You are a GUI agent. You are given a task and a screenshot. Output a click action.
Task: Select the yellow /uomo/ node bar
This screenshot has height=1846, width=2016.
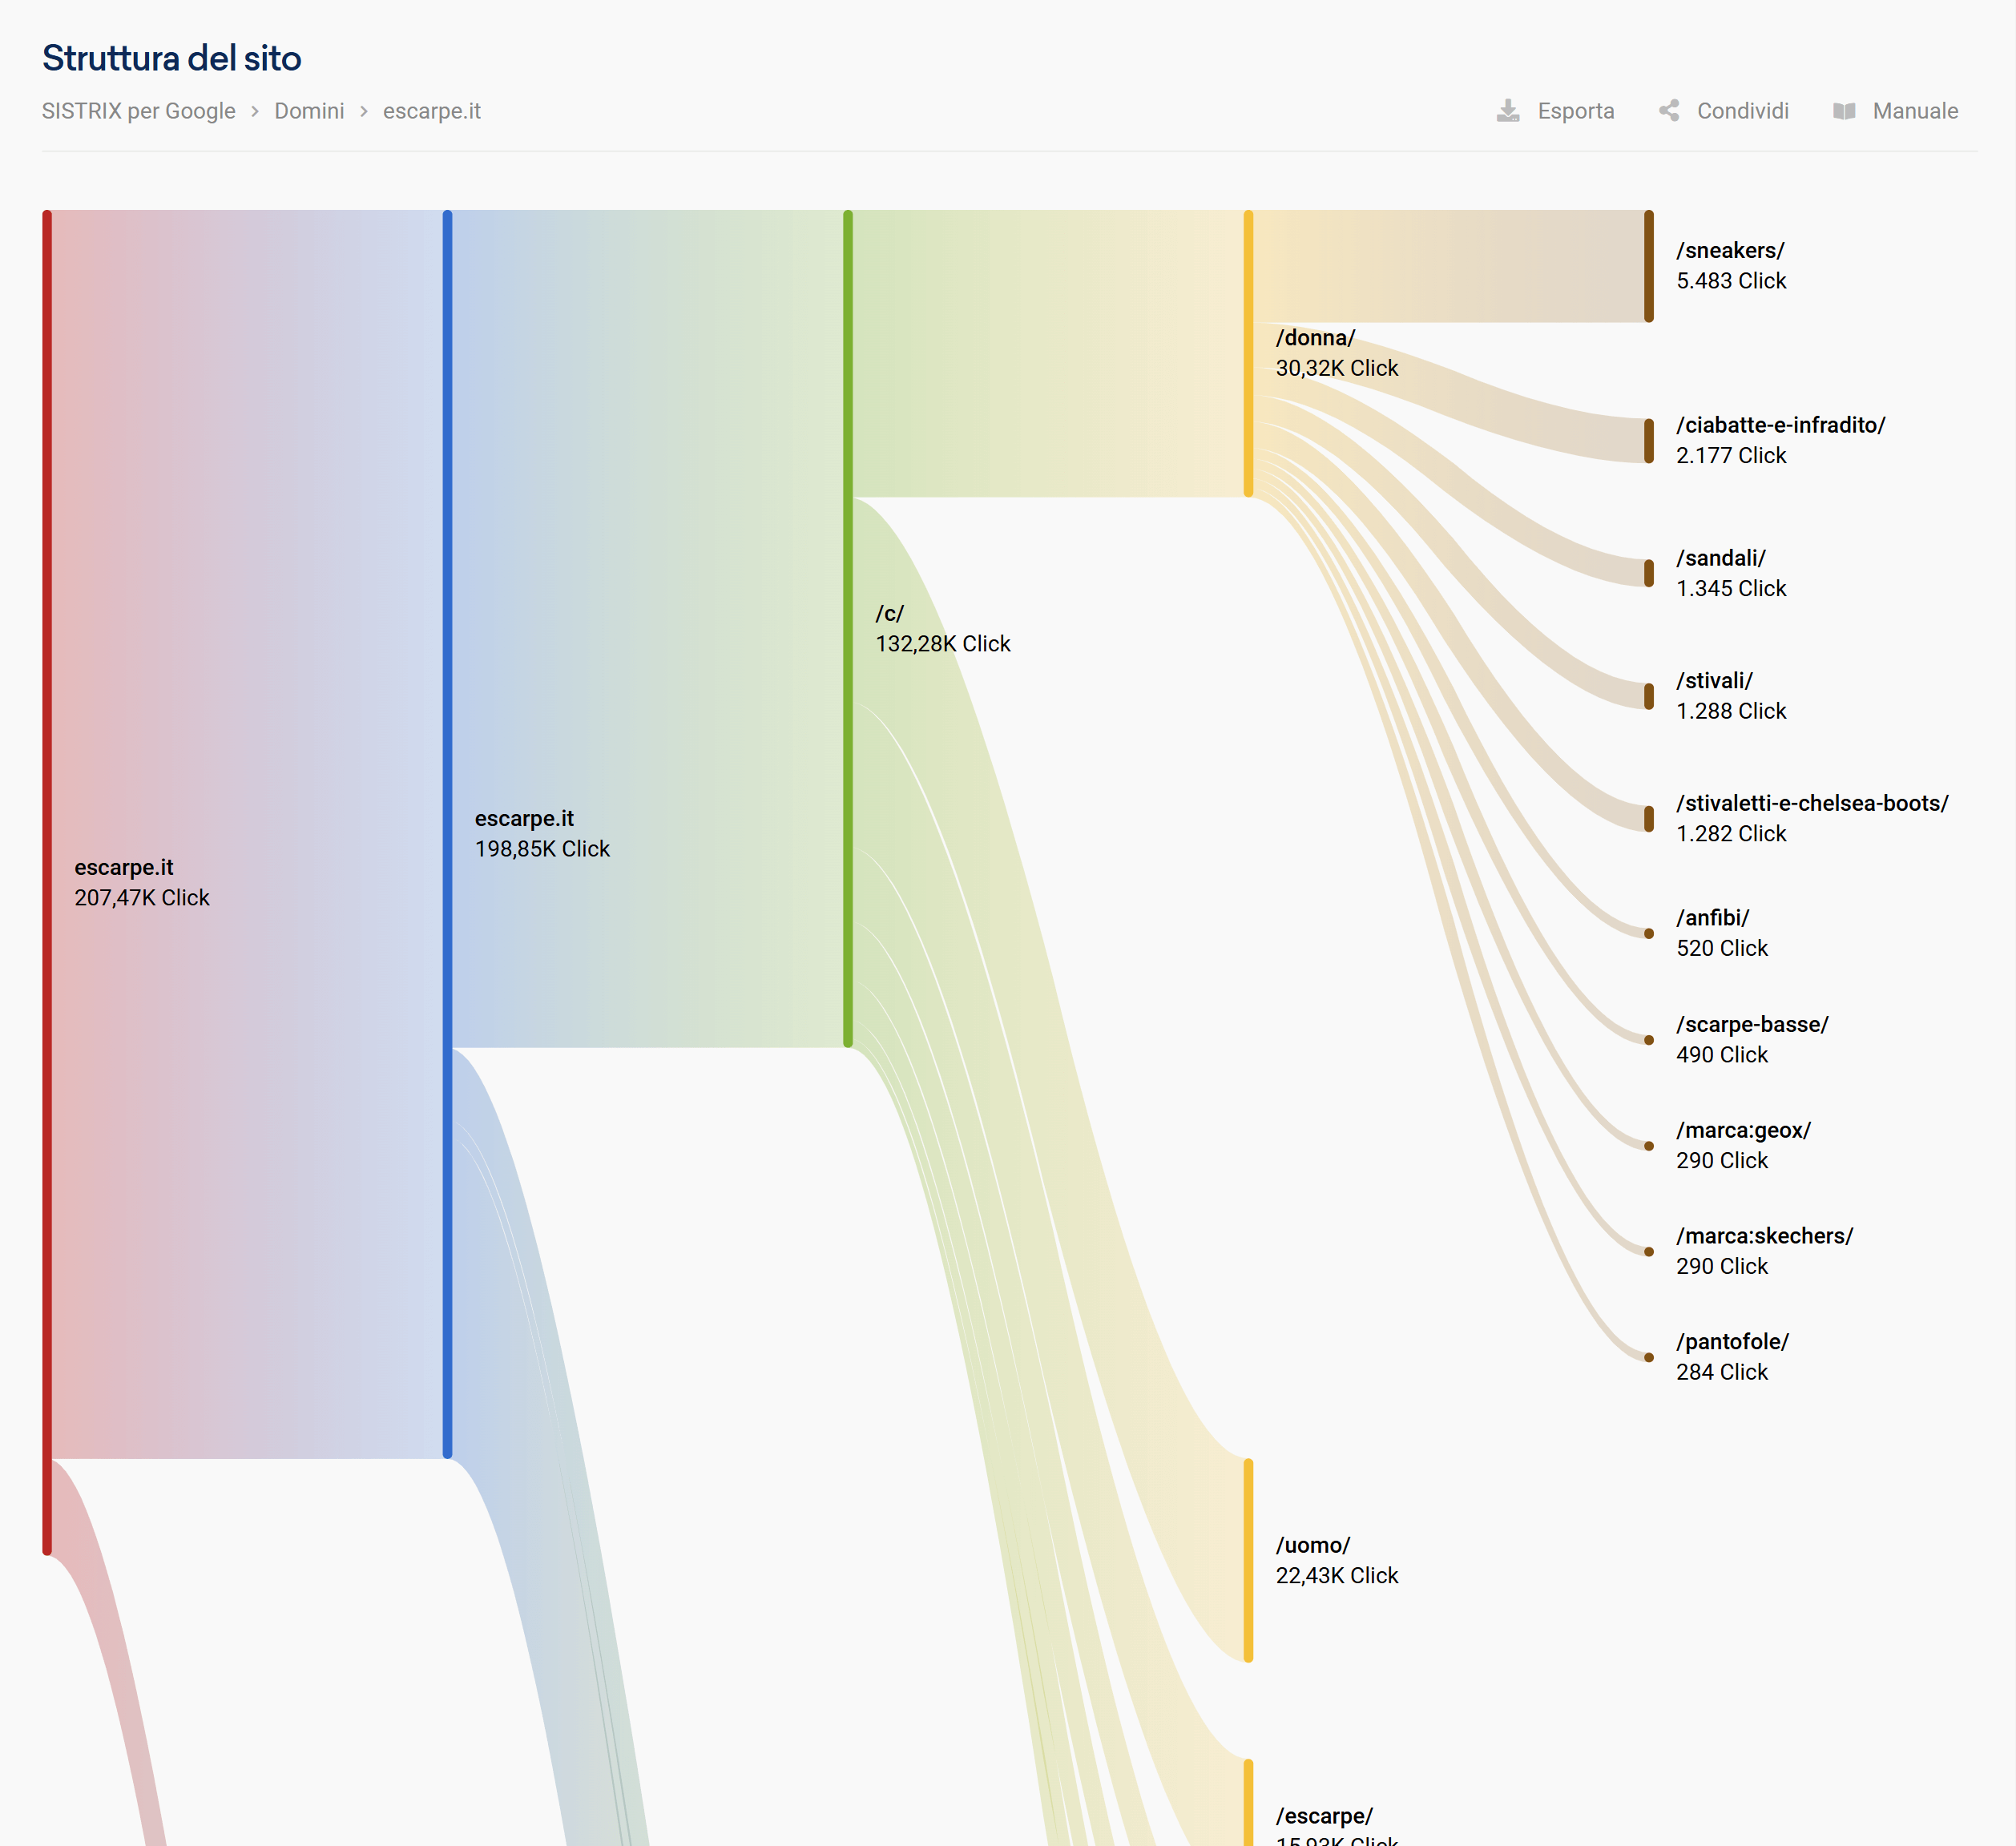[1248, 1560]
